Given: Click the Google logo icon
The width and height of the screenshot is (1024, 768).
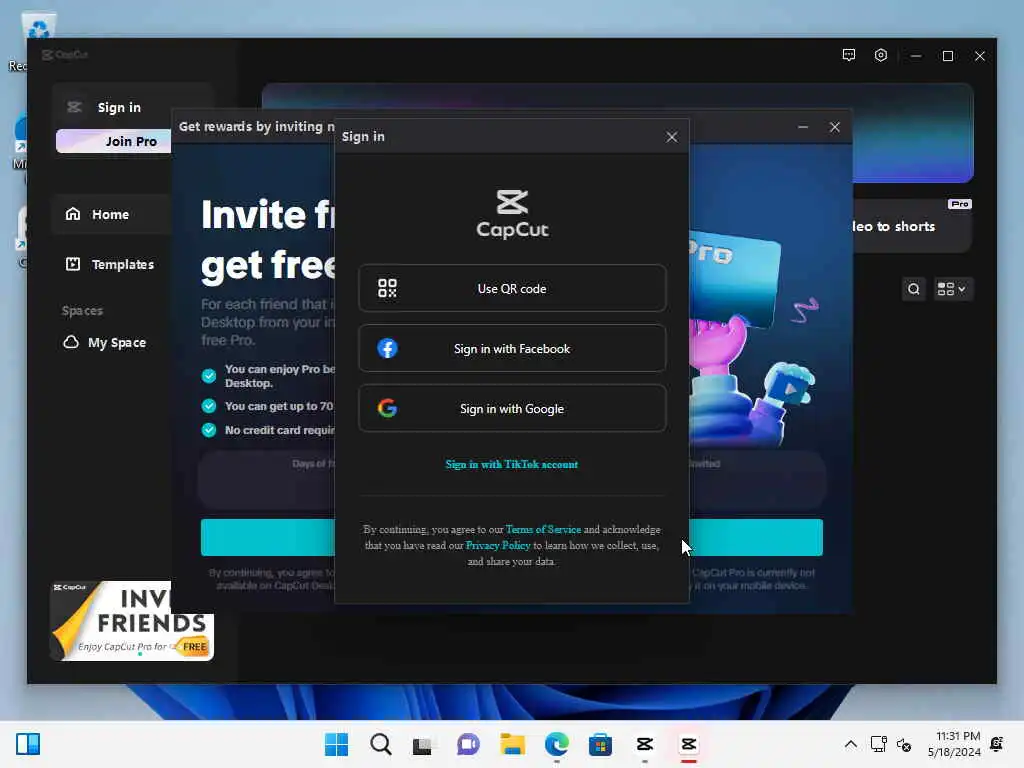Looking at the screenshot, I should [x=387, y=408].
